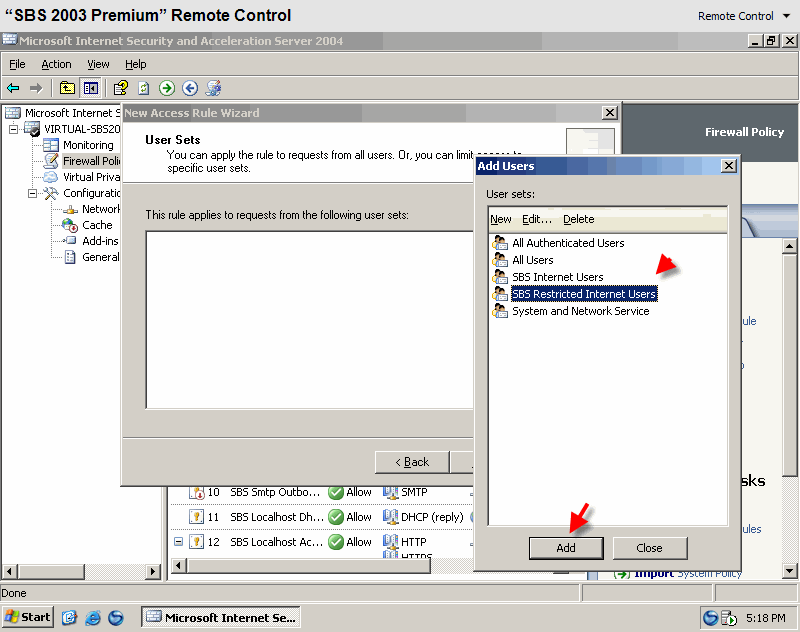Select the Add-ins node icon
800x632 pixels.
tap(70, 241)
